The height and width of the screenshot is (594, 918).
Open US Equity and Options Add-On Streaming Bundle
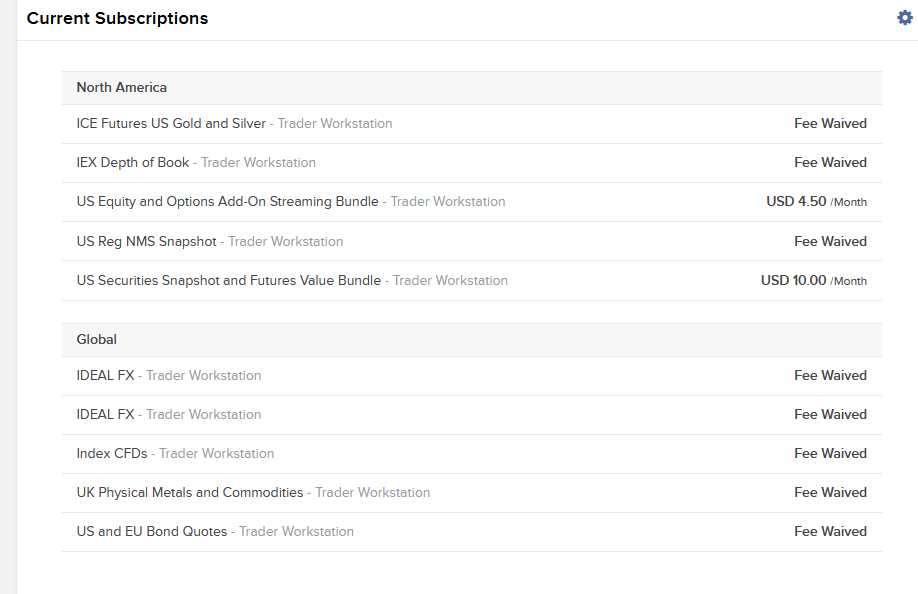coord(472,202)
